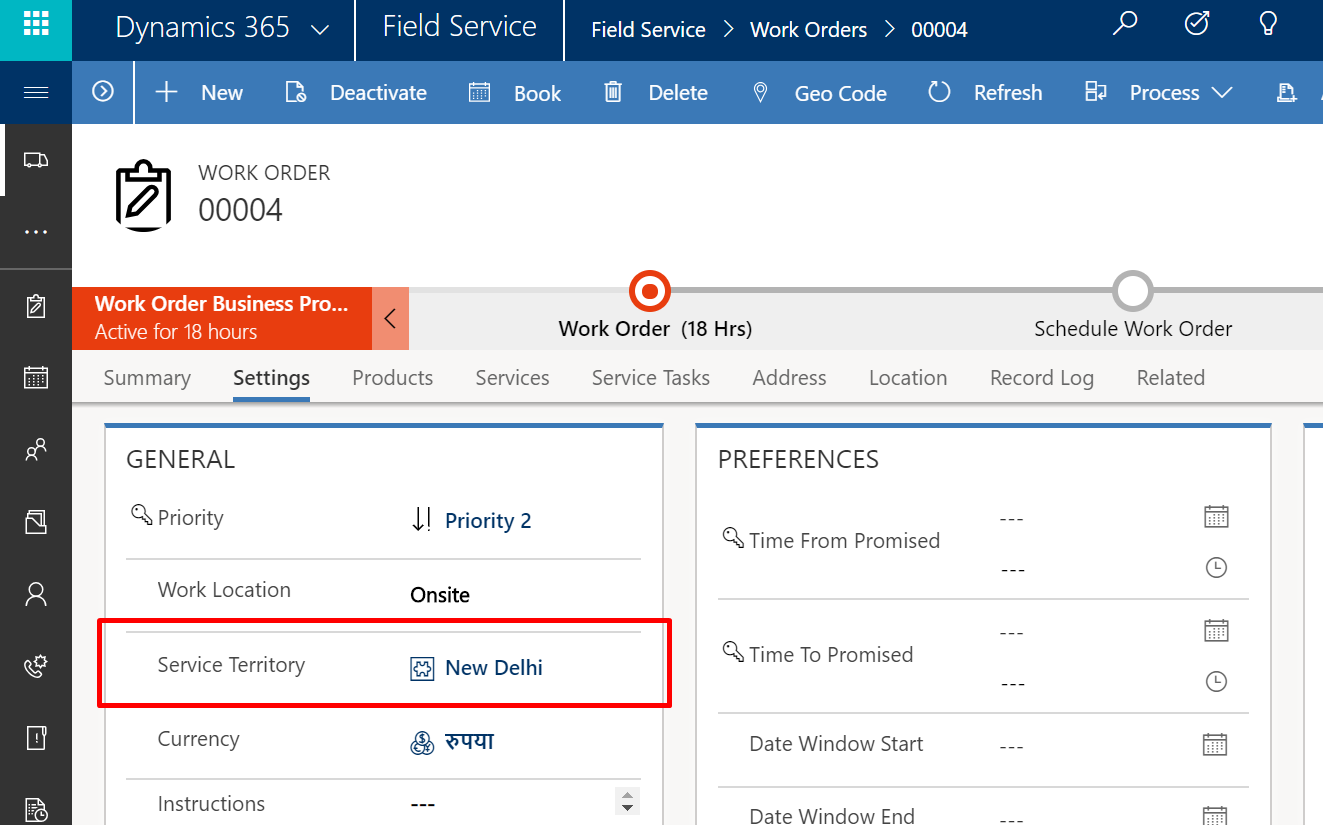The width and height of the screenshot is (1323, 825).
Task: Switch to the Service Tasks tab
Action: pyautogui.click(x=650, y=378)
